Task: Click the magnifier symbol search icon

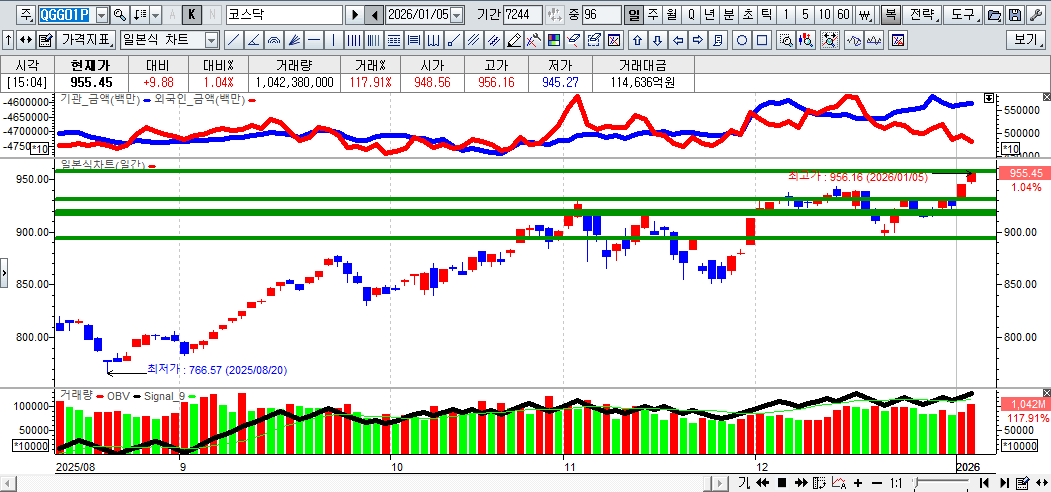Action: coord(120,15)
